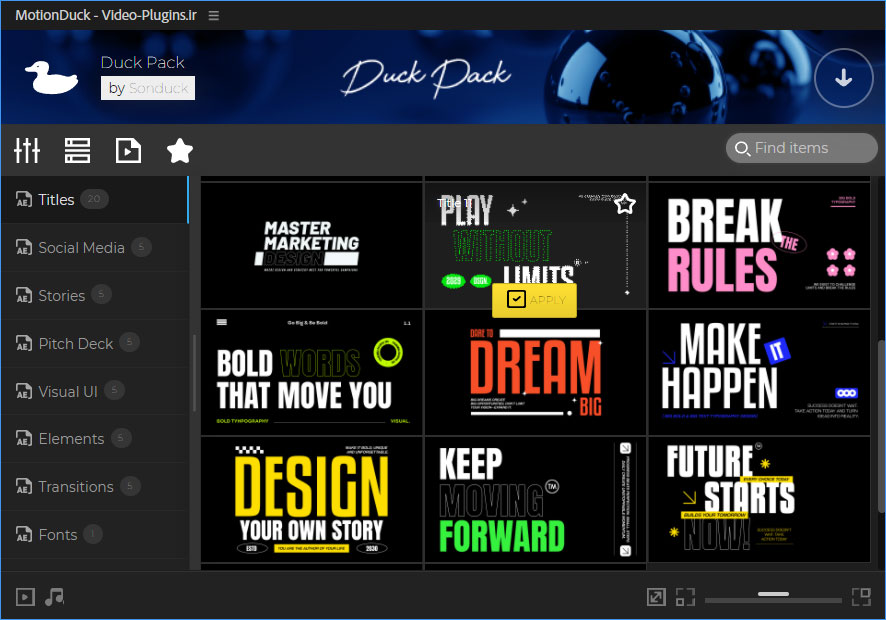Adjust the thumbnail size slider
This screenshot has width=886, height=620.
click(773, 597)
